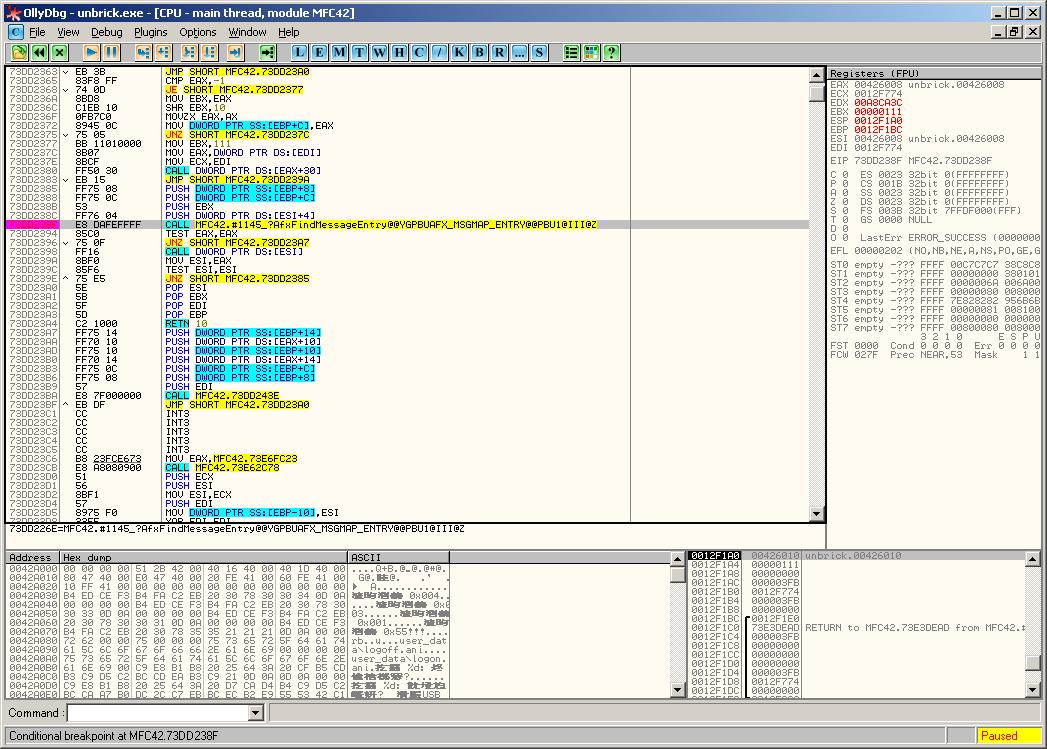The image size is (1047, 749).
Task: Click disassembly scrollbar up arrow
Action: 817,75
